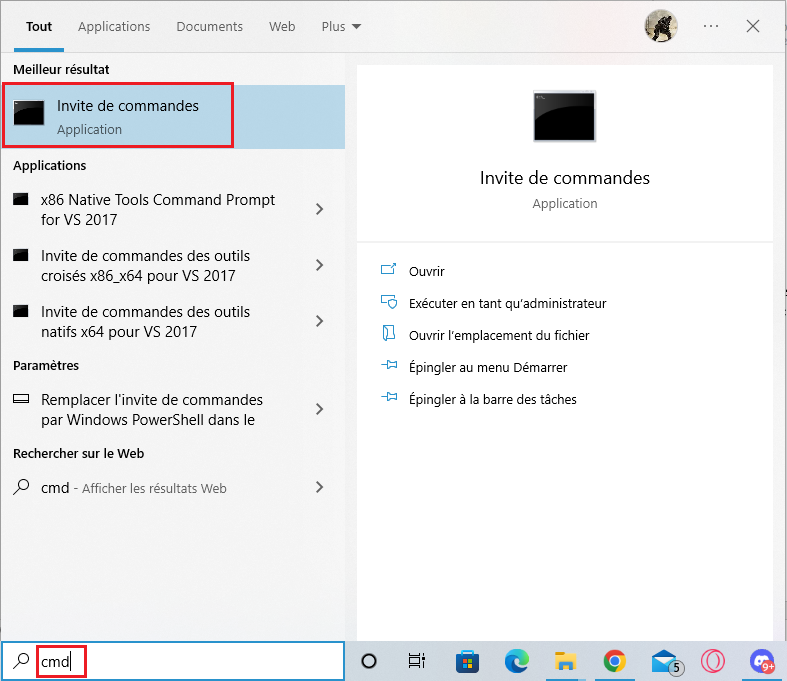Viewport: 787px width, 681px height.
Task: Open Remplacer l'invite de commandes par PowerShell setting
Action: [152, 410]
